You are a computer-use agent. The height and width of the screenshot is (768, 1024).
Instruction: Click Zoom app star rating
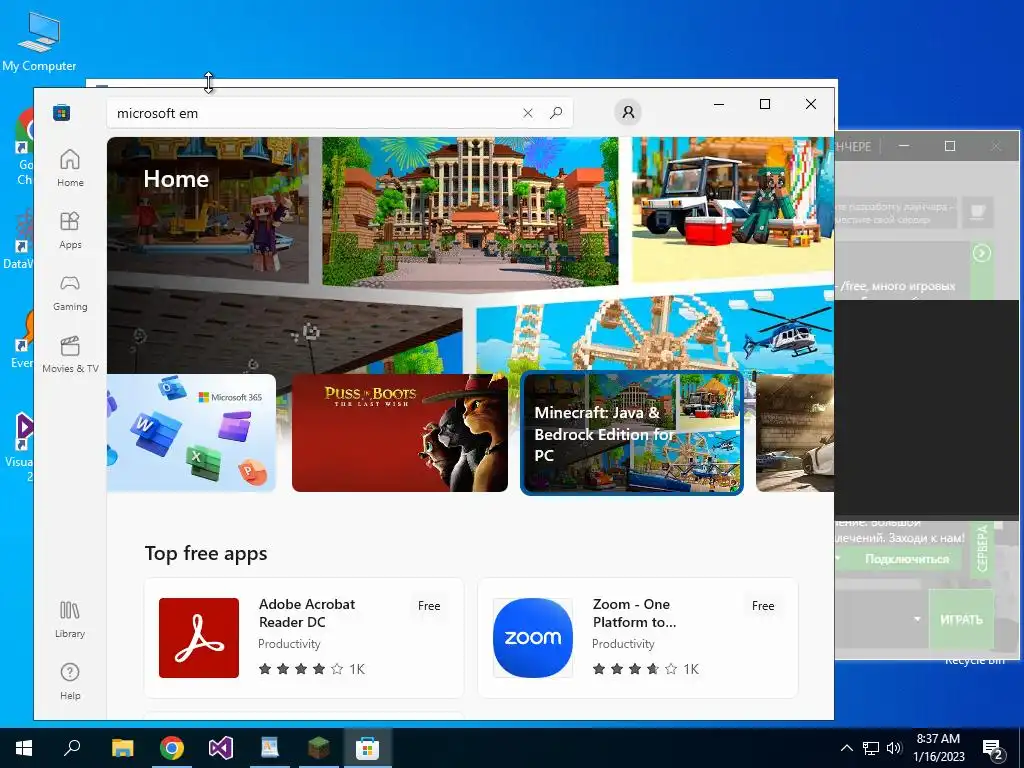point(635,669)
